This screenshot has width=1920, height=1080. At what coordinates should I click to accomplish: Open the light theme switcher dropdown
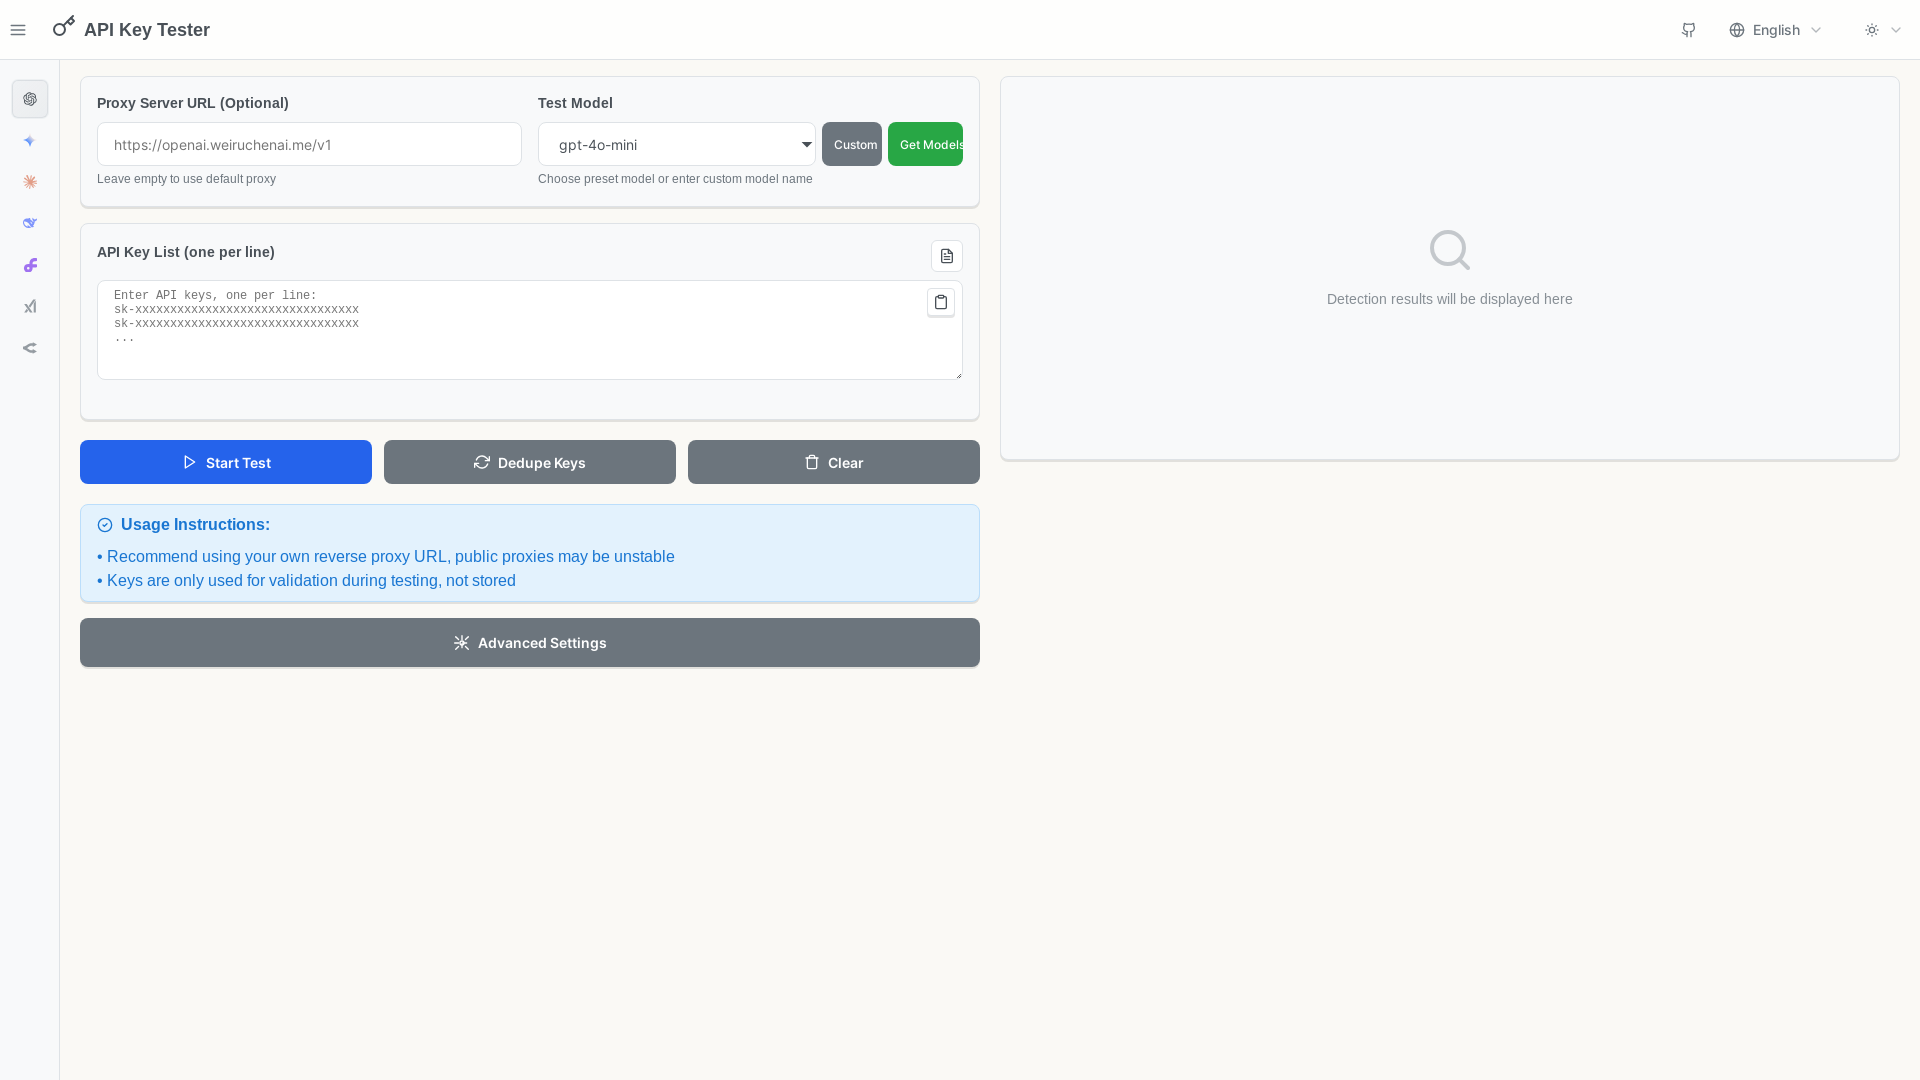coord(1883,30)
